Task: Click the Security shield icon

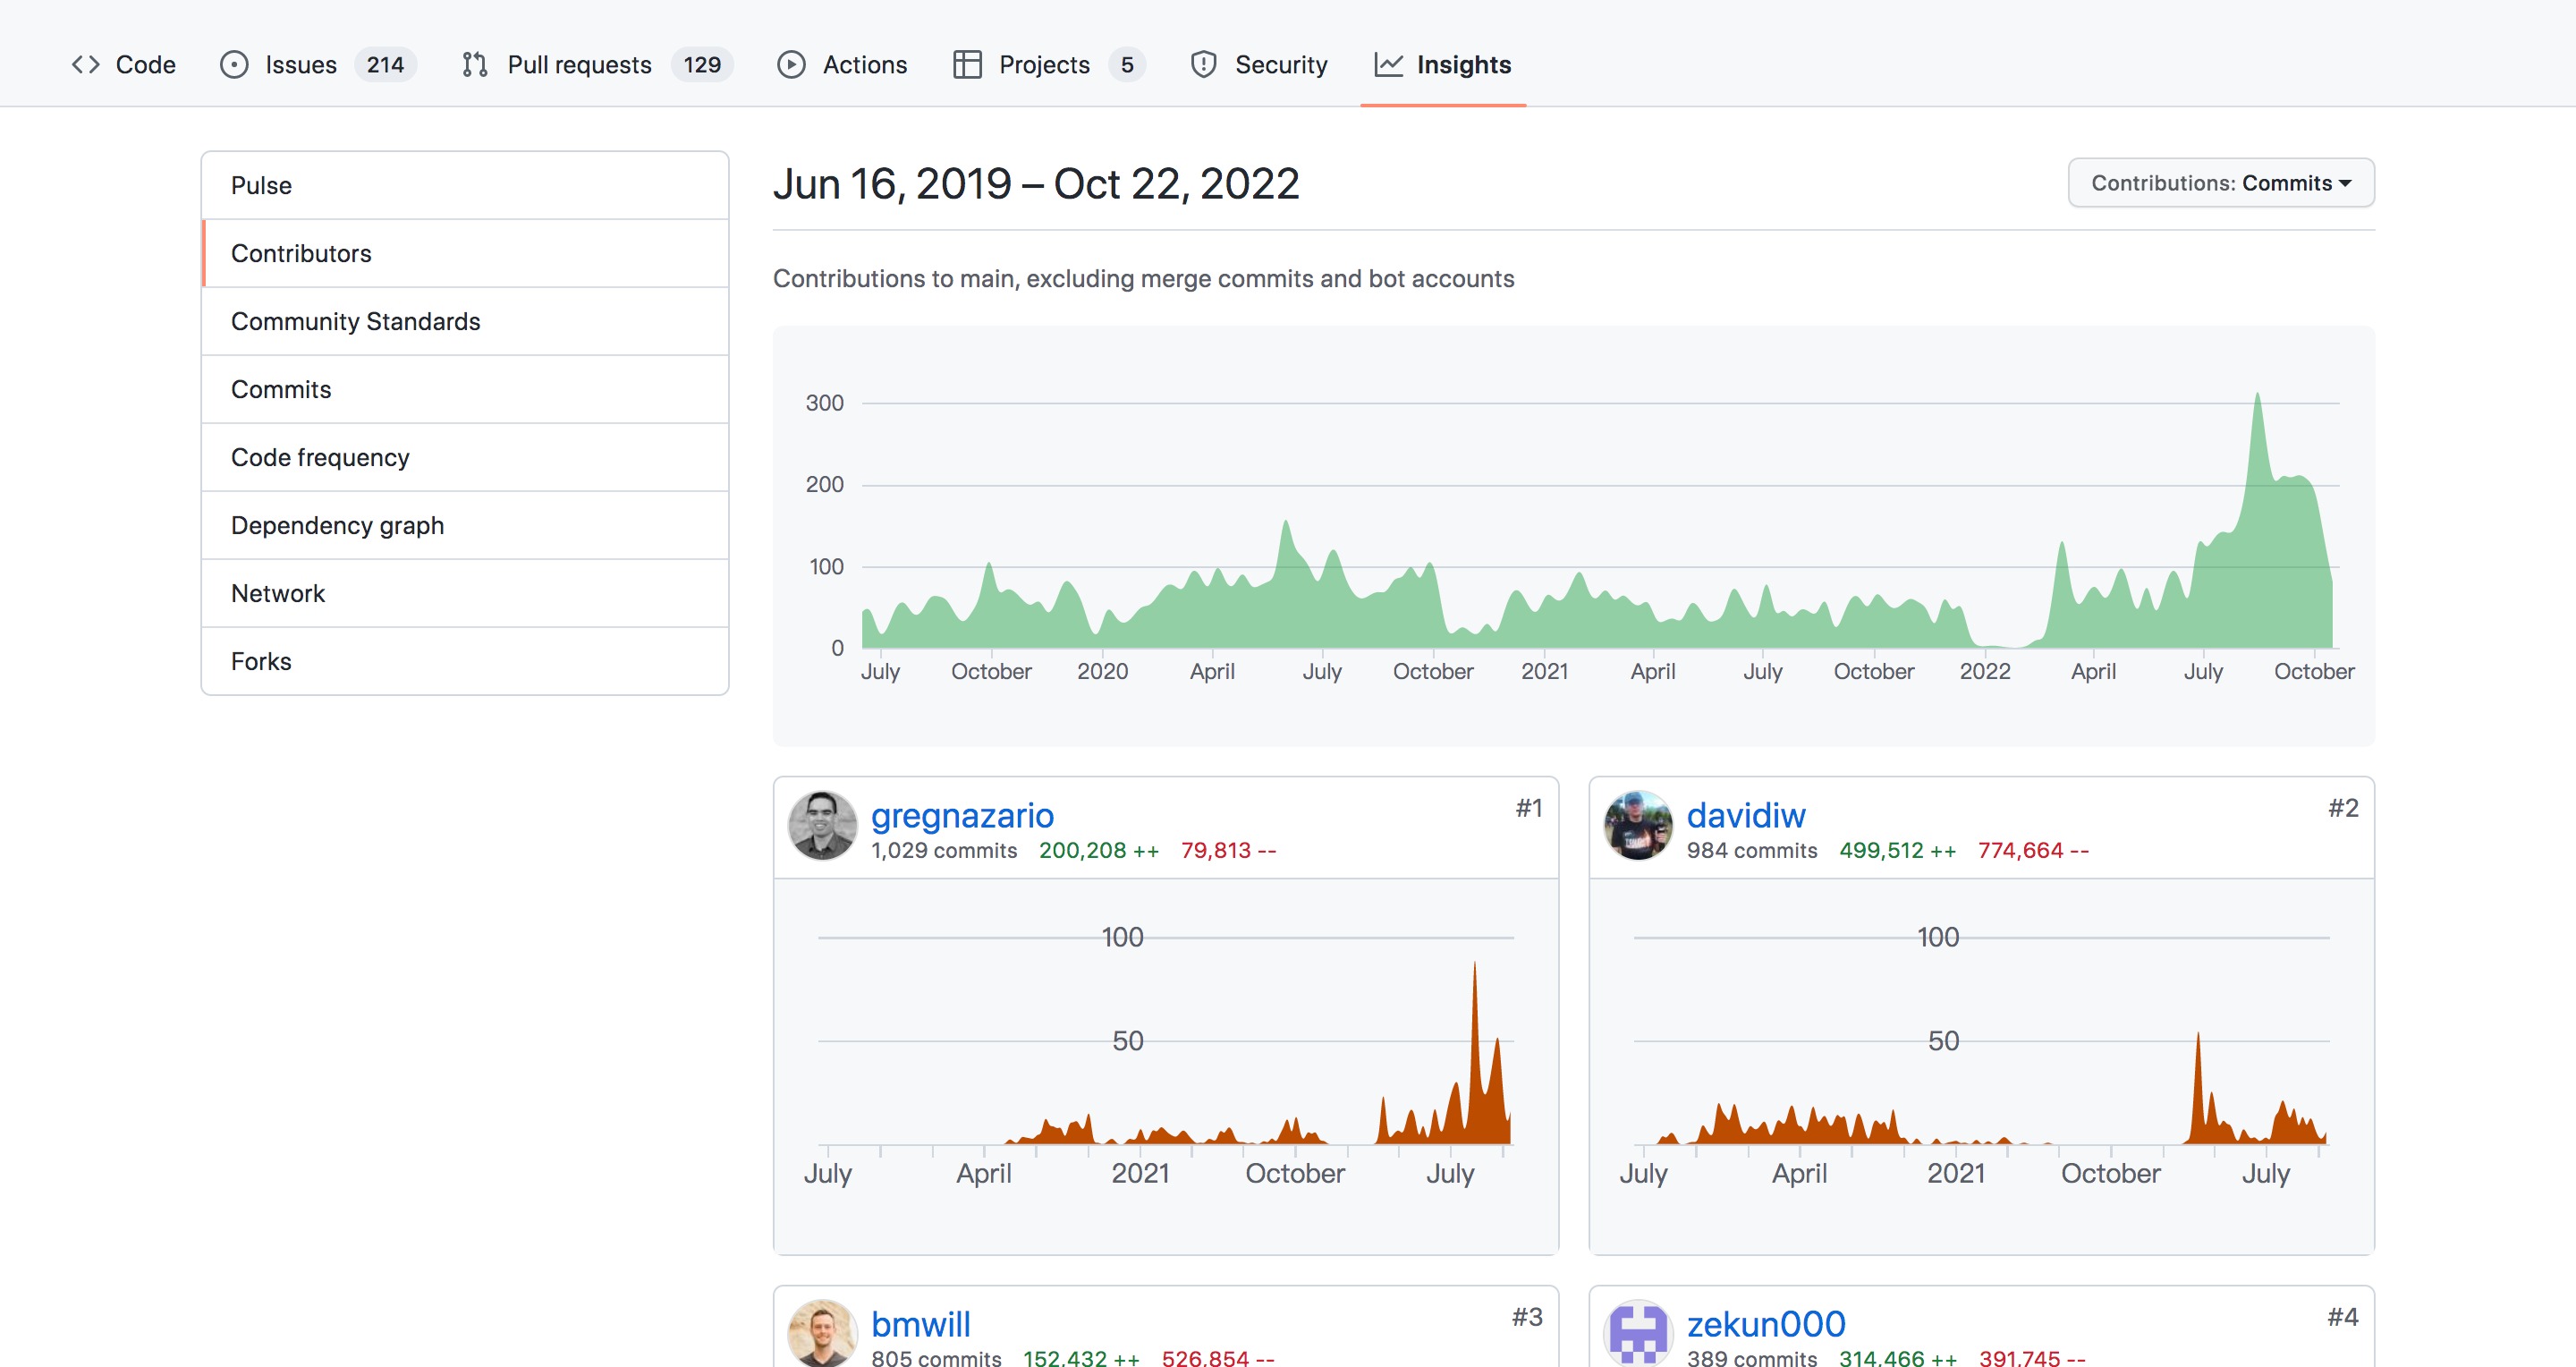Action: (x=1204, y=65)
